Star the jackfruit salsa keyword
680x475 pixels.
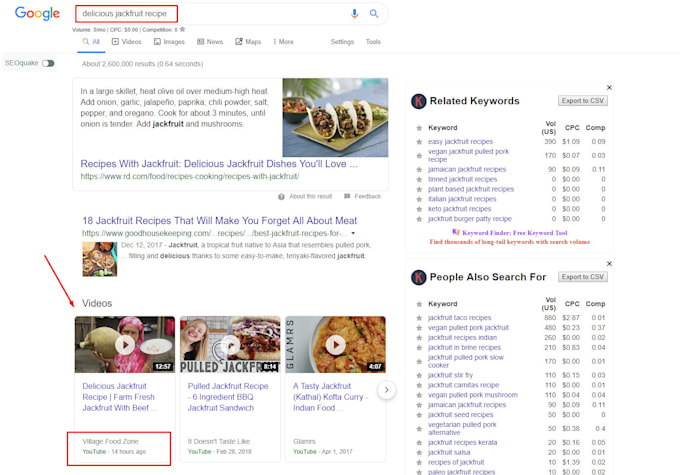coord(419,453)
